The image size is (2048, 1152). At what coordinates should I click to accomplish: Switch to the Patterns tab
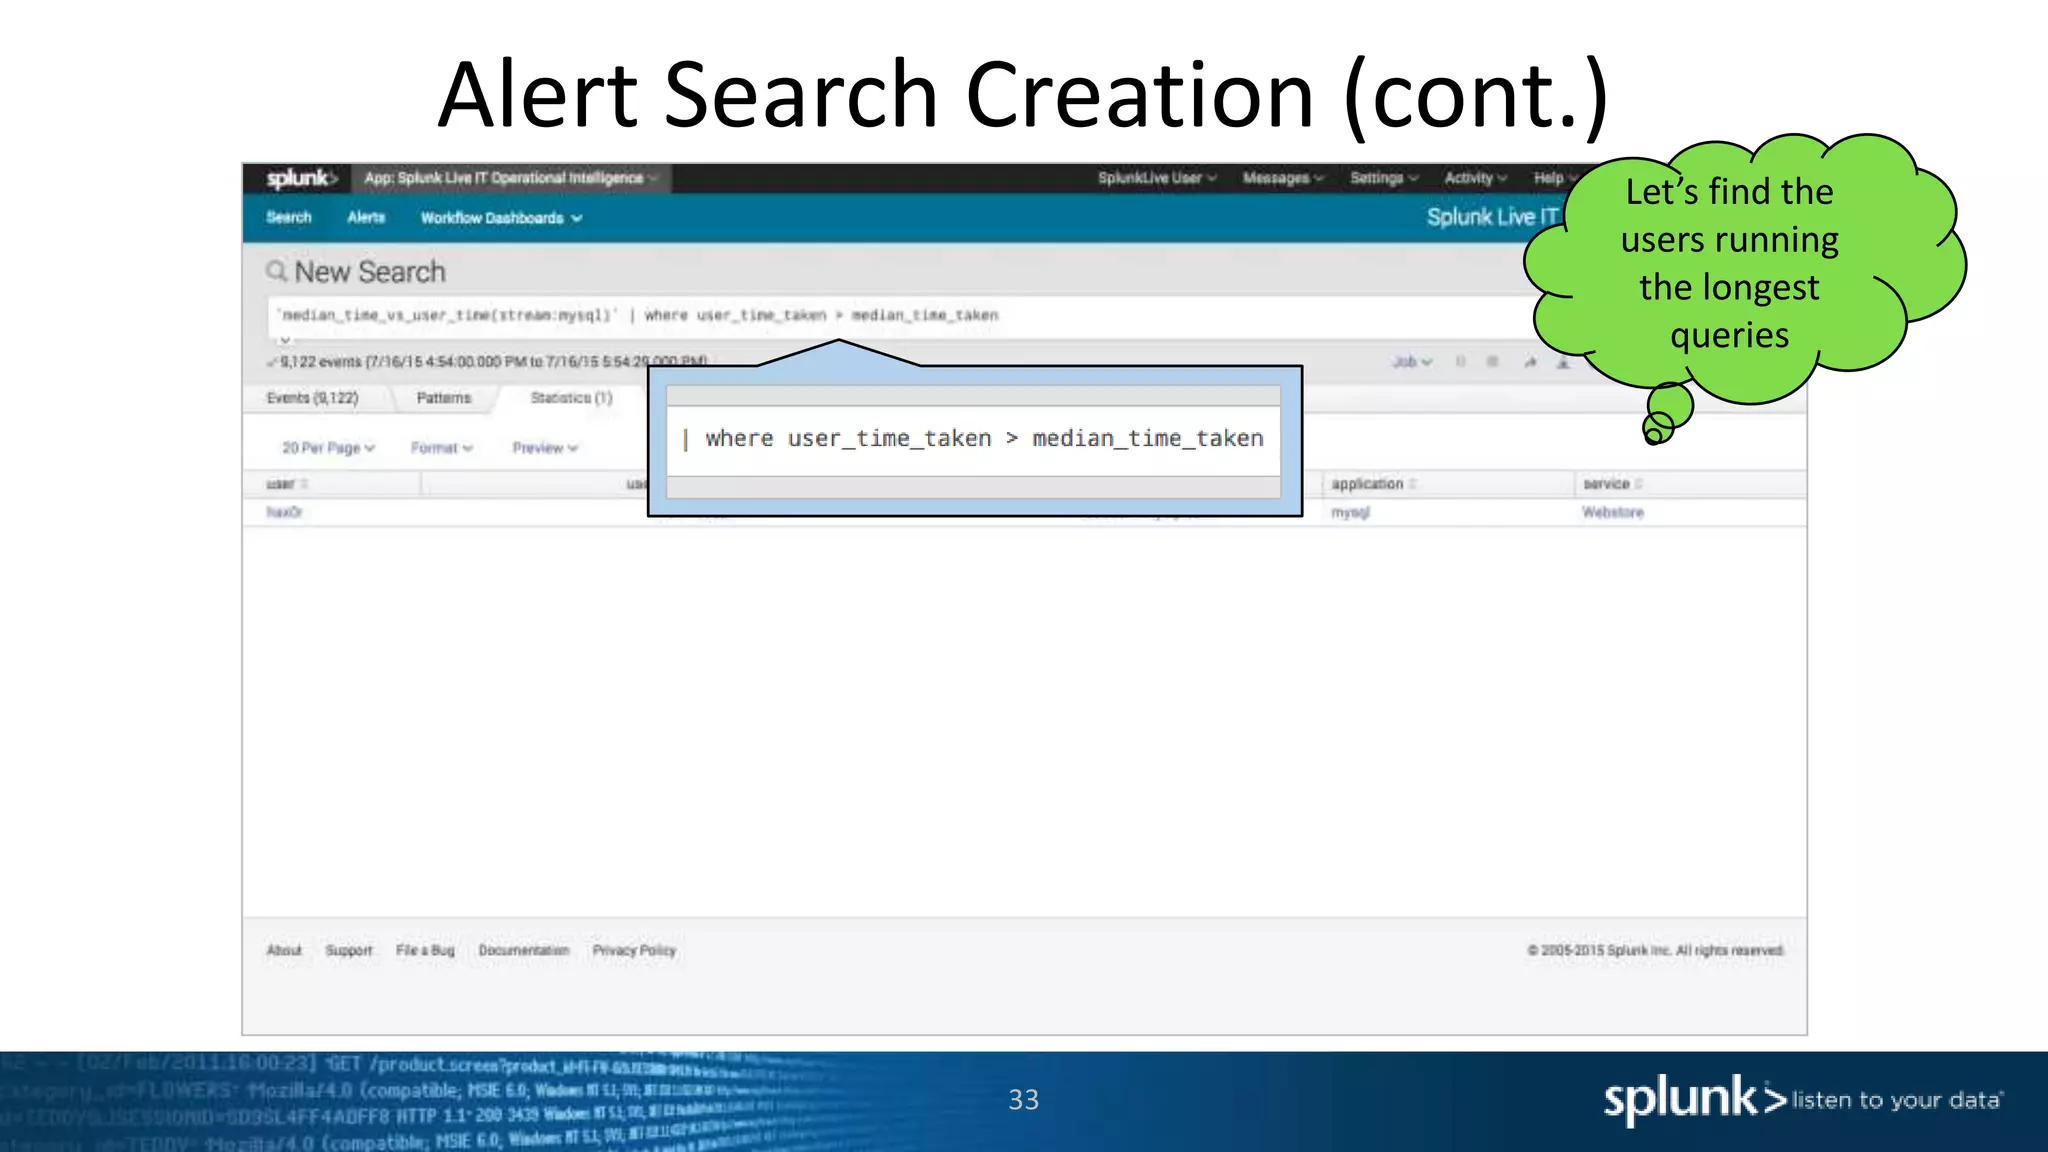click(443, 398)
